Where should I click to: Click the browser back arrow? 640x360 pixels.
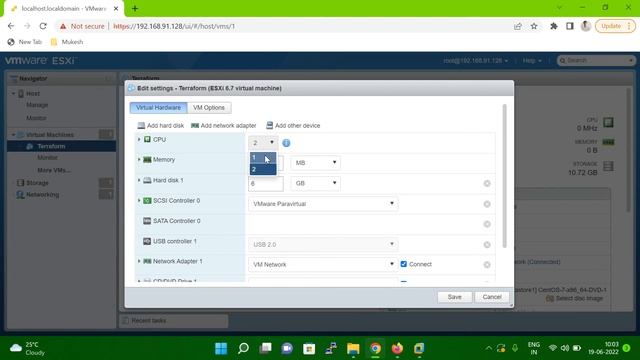coord(11,26)
